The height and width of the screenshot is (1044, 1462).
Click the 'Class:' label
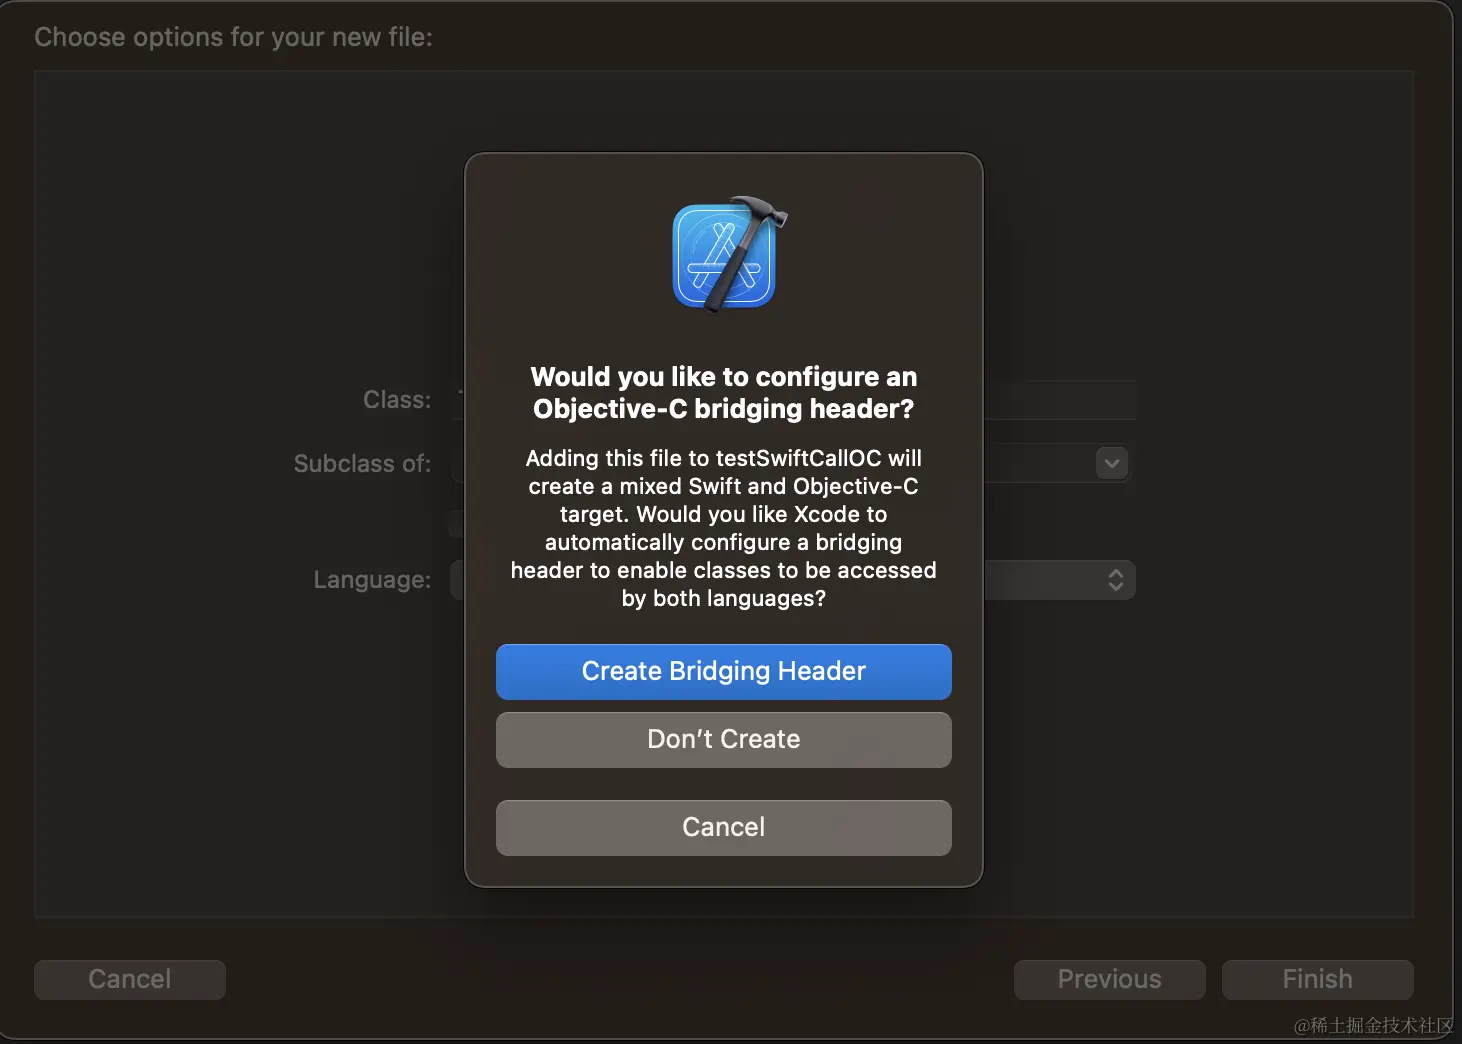coord(397,400)
